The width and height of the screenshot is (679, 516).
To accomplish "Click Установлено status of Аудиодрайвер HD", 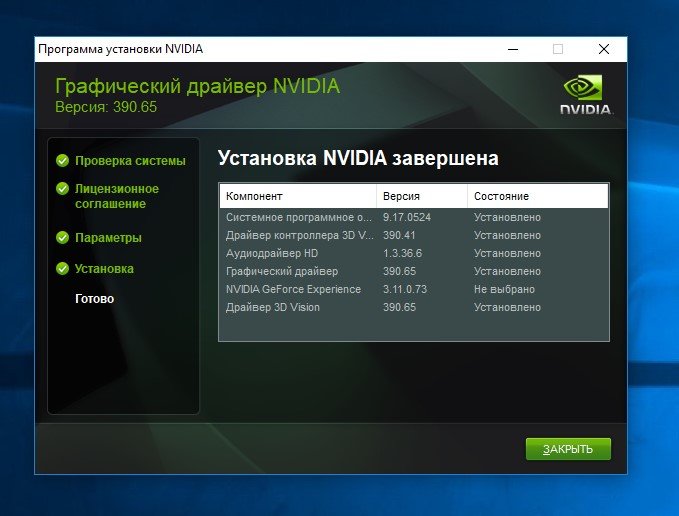I will click(x=507, y=253).
